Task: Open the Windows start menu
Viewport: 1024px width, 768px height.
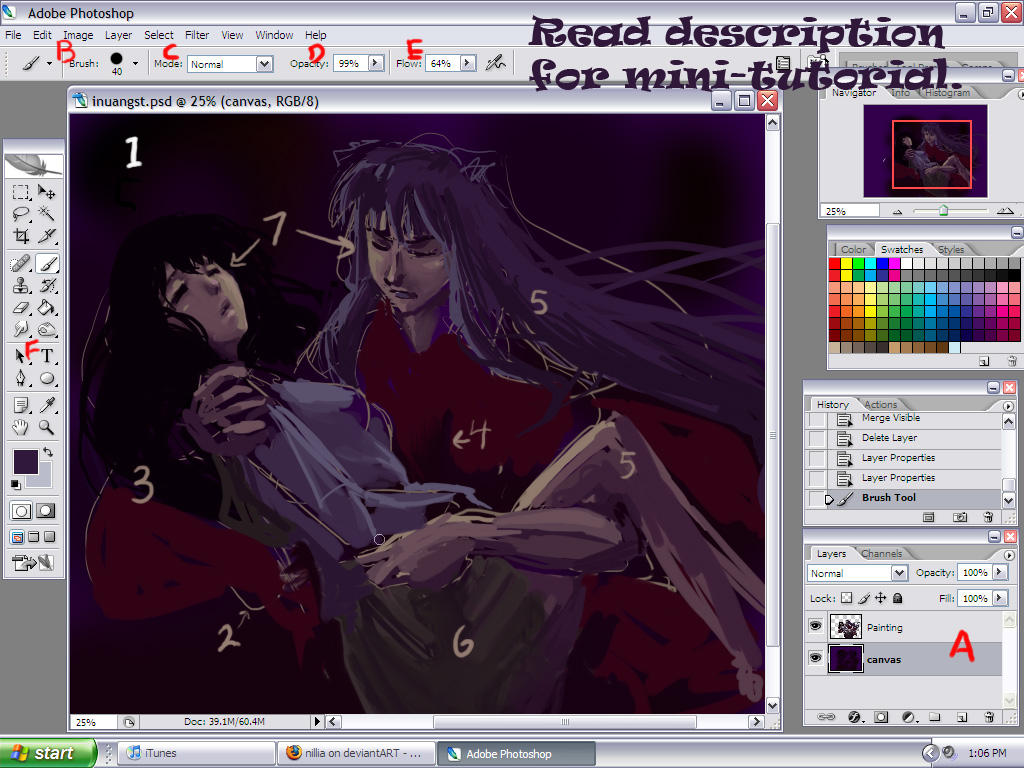Action: click(x=47, y=753)
